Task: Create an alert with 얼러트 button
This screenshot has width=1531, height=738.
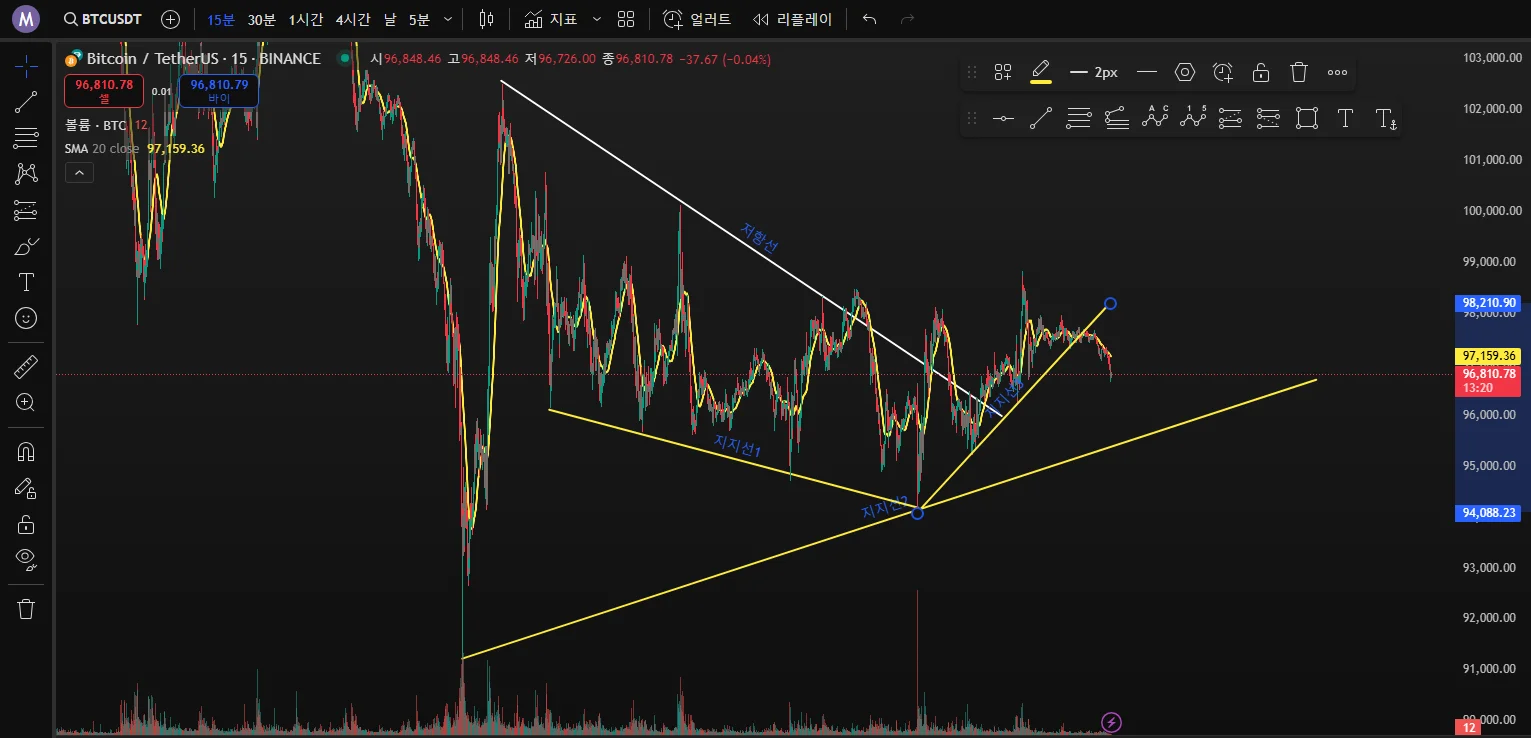Action: pyautogui.click(x=697, y=19)
